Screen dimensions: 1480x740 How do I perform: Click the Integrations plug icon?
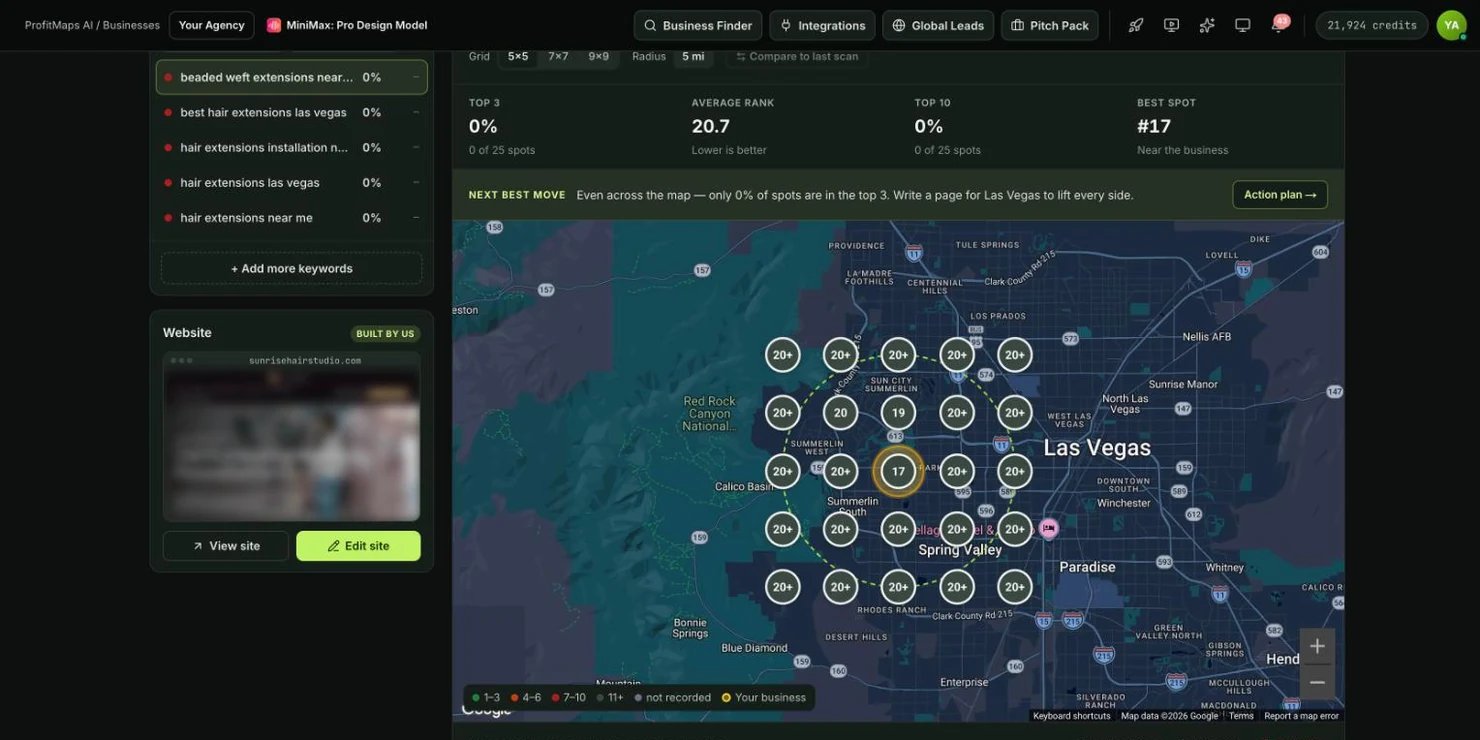(786, 25)
